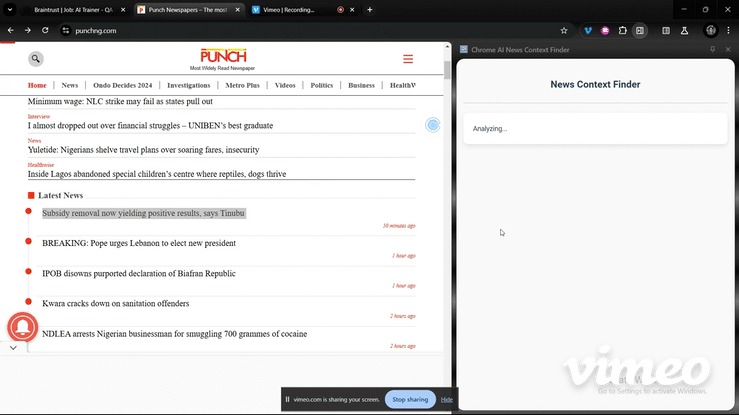Open the News menu item
This screenshot has height=415, width=739.
coord(69,85)
